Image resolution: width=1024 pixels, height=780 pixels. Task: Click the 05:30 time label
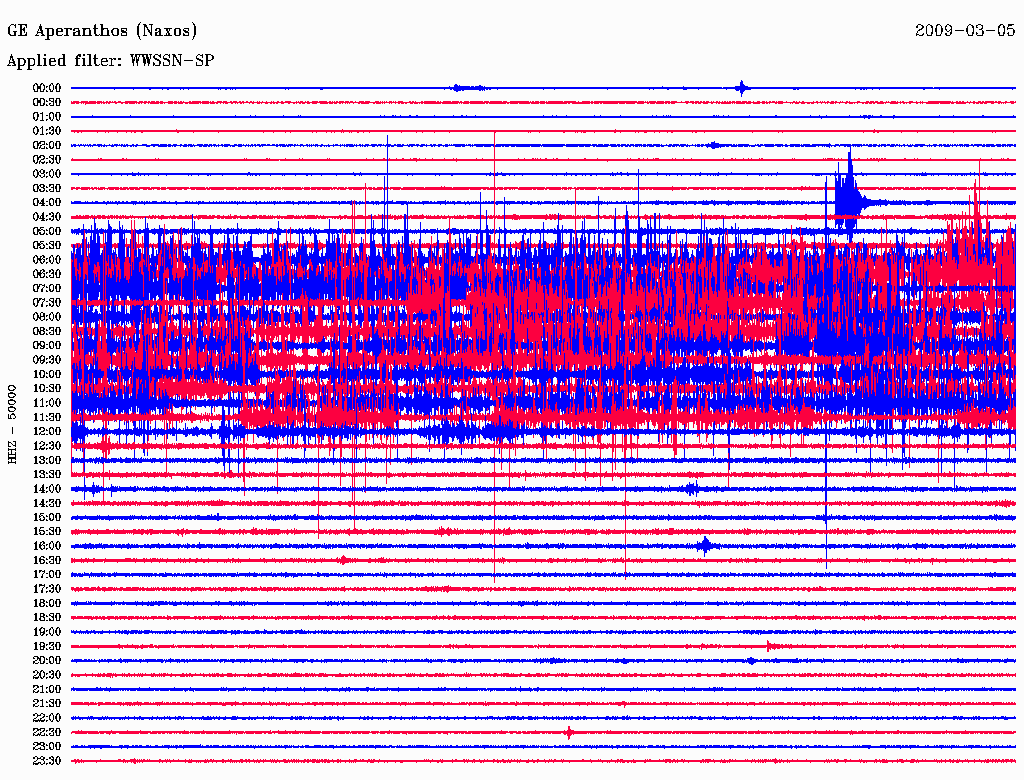[x=47, y=246]
